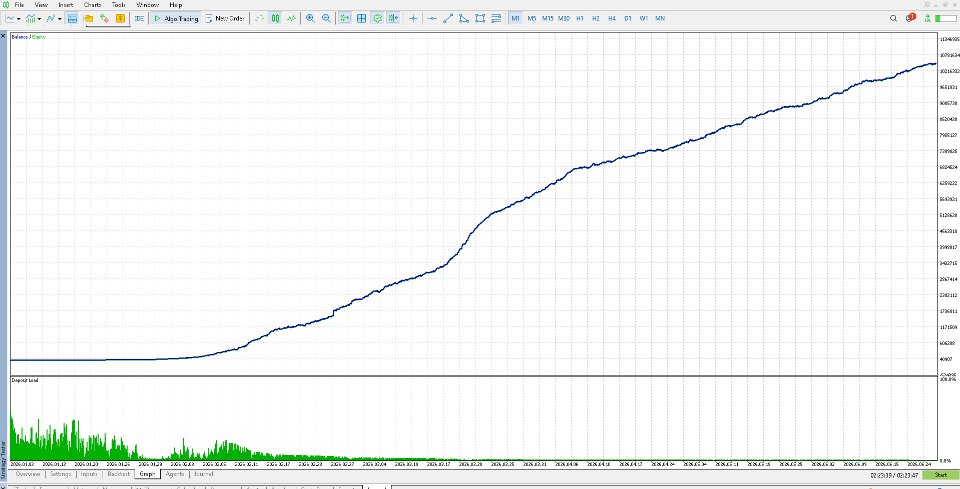The width and height of the screenshot is (960, 489).
Task: Zoom out of the chart
Action: (x=326, y=18)
